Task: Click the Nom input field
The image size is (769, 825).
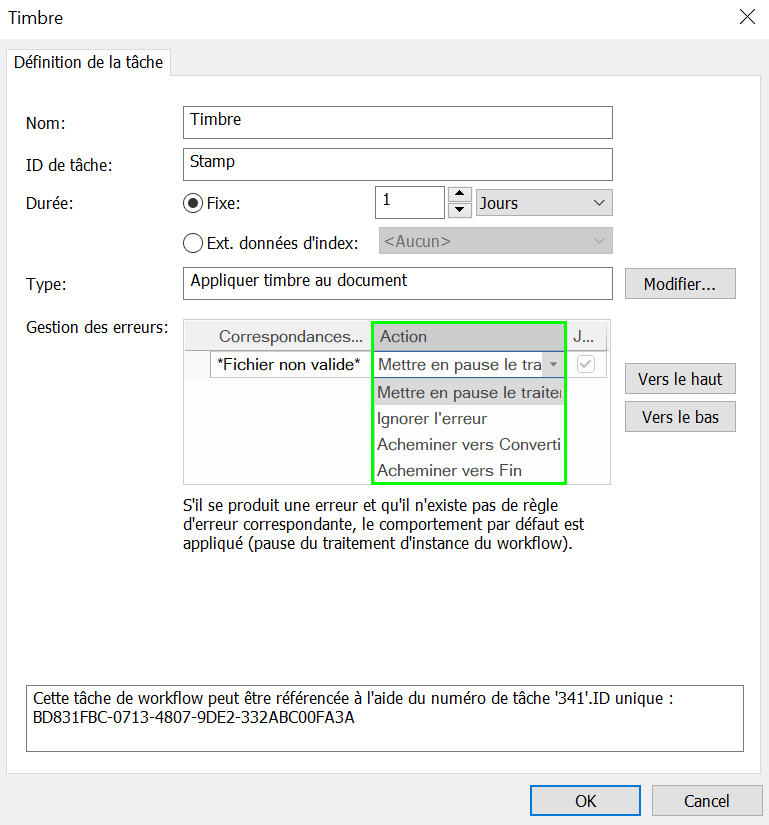Action: (398, 123)
